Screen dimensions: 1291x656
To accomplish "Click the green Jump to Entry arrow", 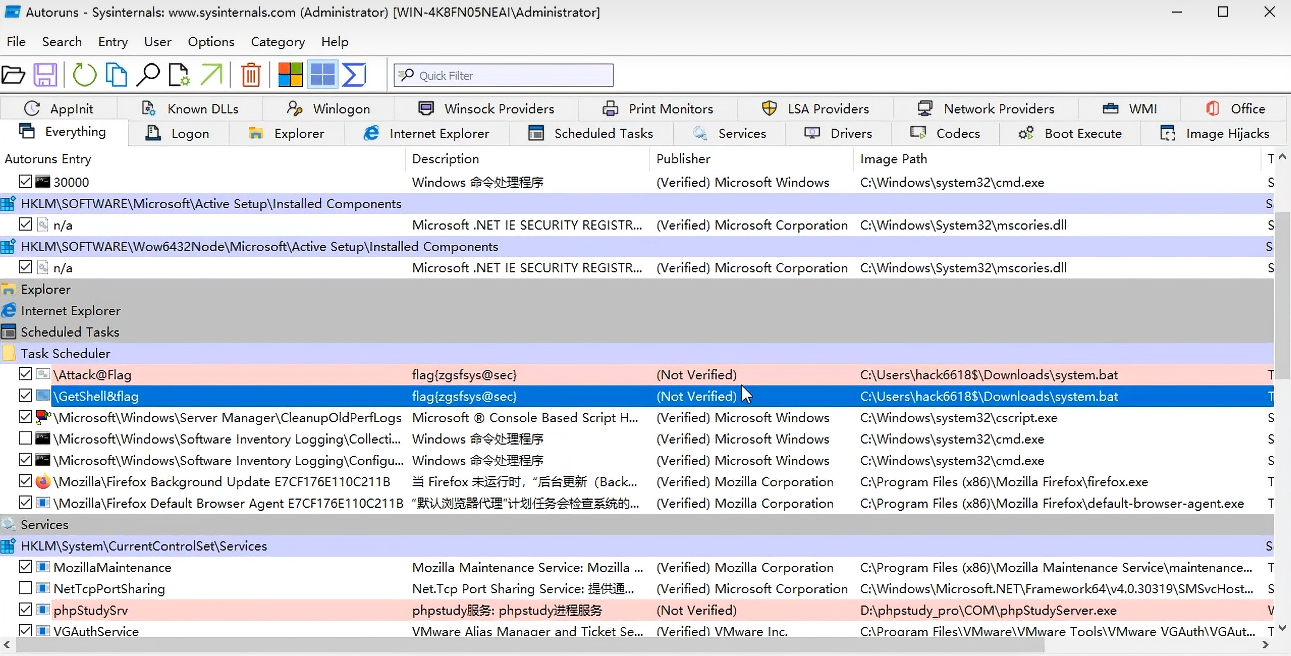I will (x=211, y=75).
